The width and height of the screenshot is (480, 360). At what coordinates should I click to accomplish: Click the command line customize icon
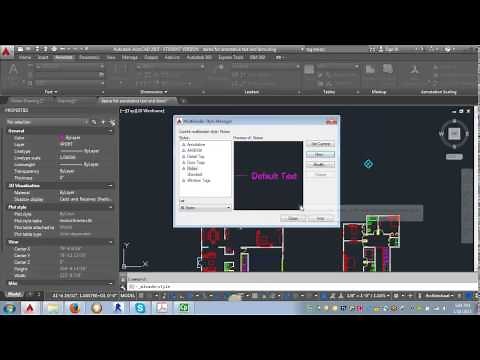[x=123, y=287]
